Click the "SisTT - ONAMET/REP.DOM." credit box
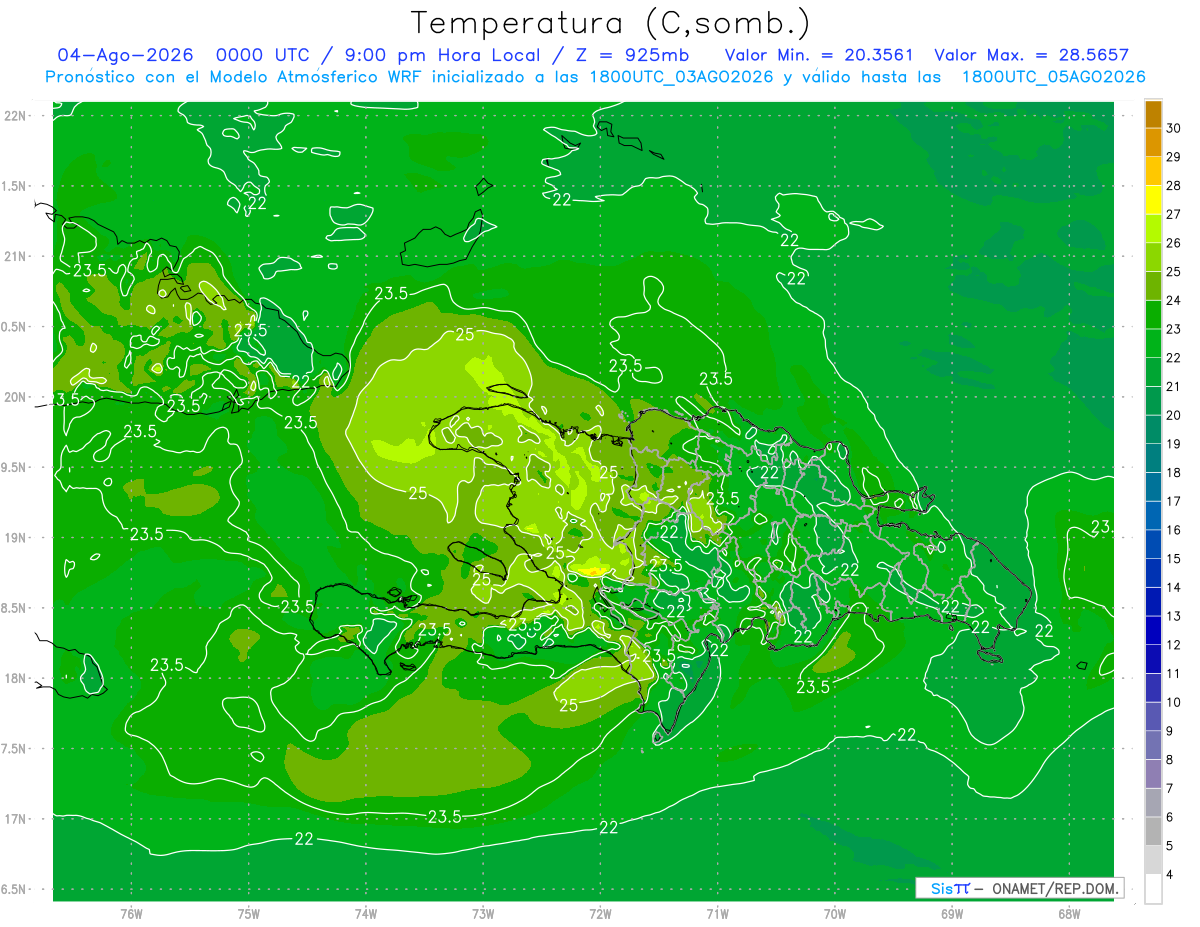 pos(1019,888)
